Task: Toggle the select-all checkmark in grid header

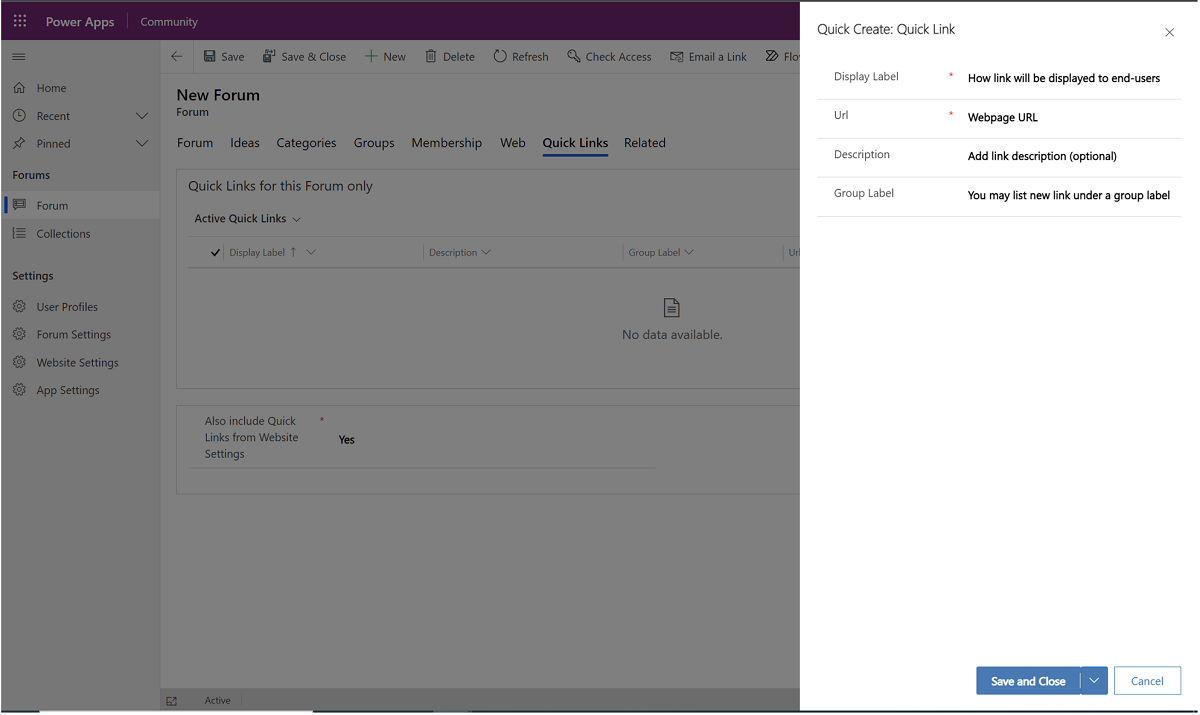Action: coord(215,253)
